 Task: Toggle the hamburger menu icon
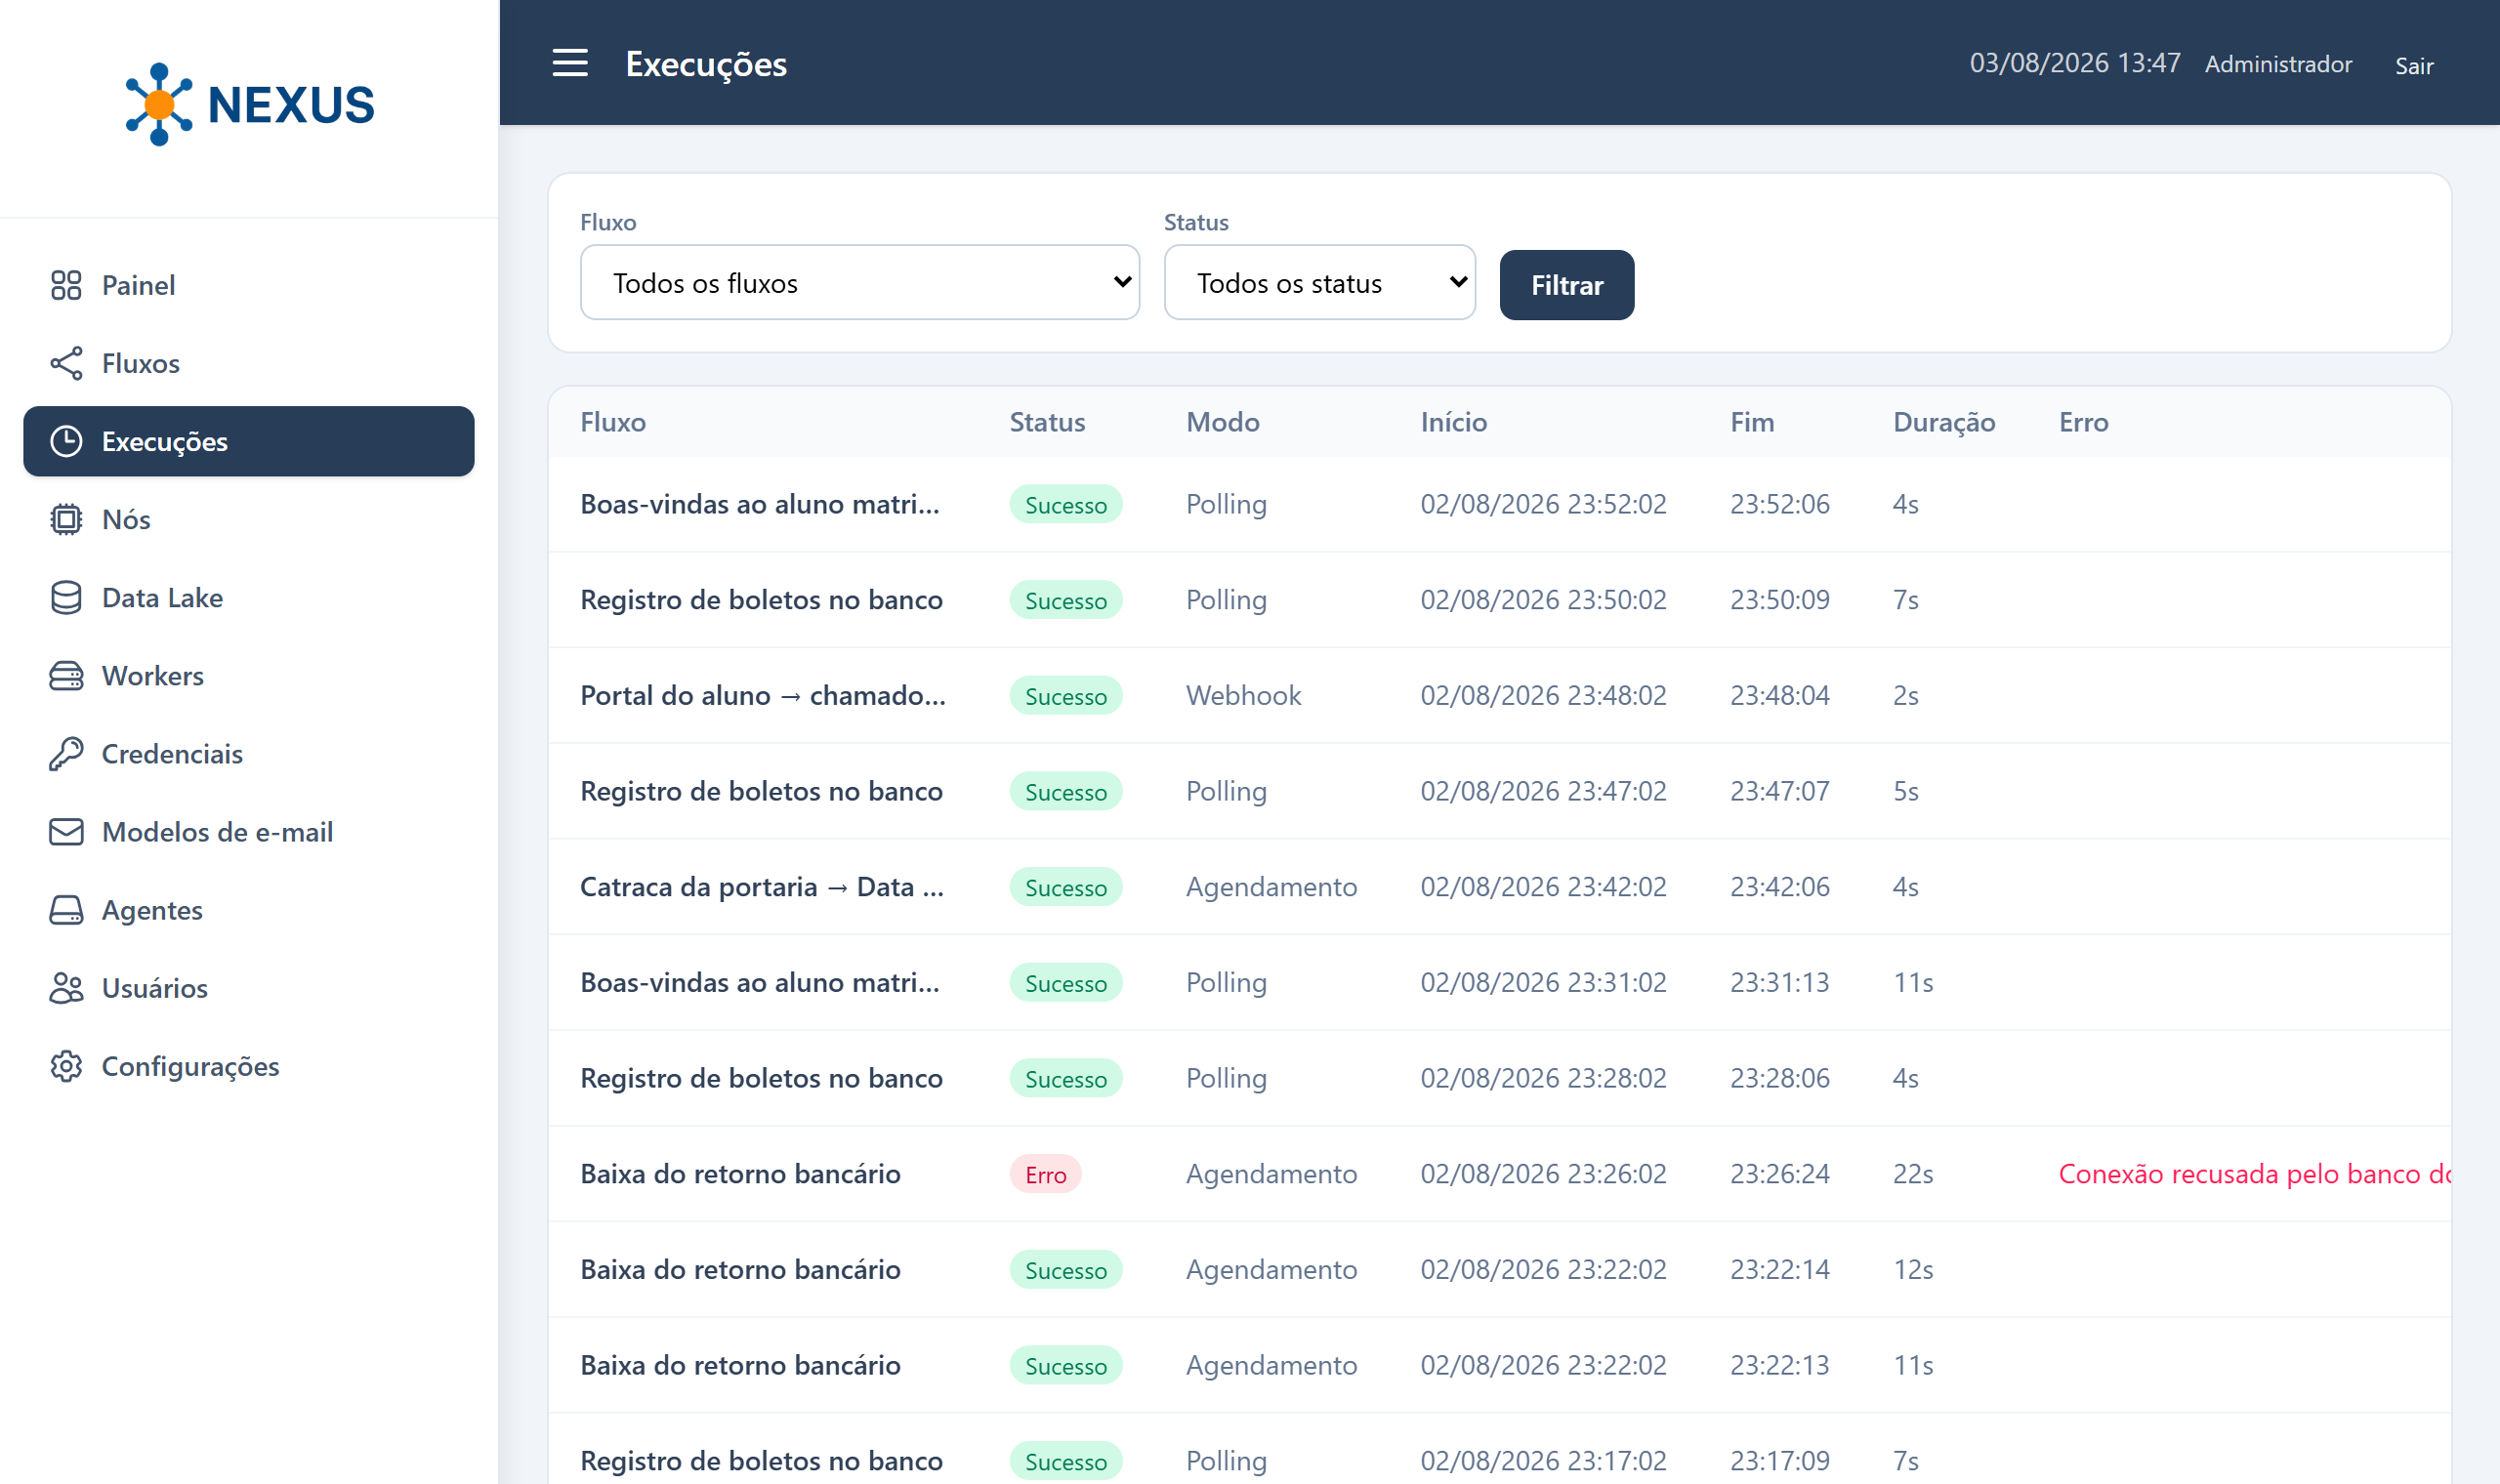570,63
